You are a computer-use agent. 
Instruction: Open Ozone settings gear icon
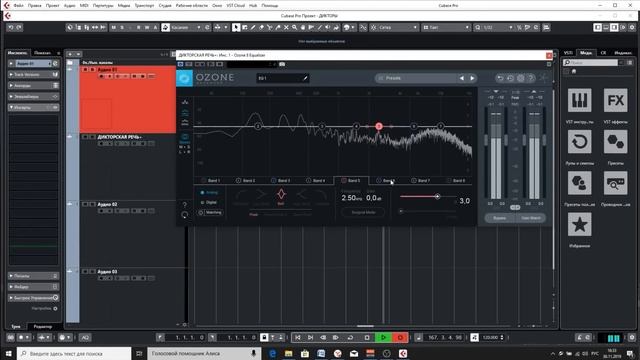coord(520,78)
